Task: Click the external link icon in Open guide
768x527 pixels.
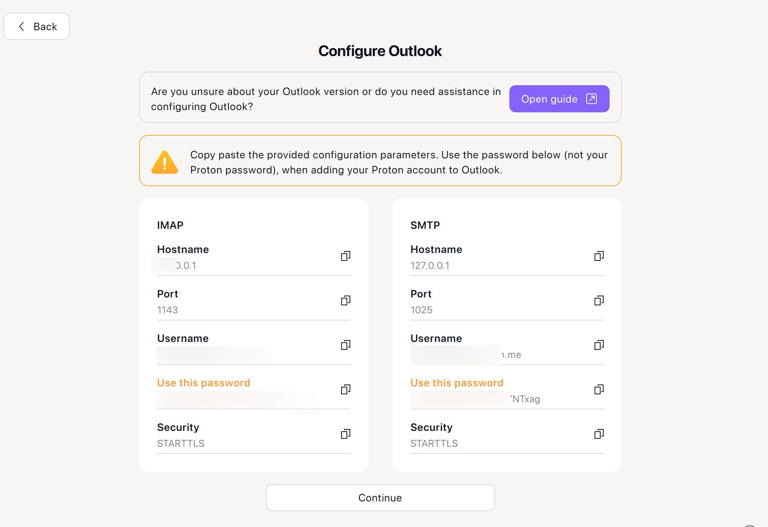Action: coord(591,99)
